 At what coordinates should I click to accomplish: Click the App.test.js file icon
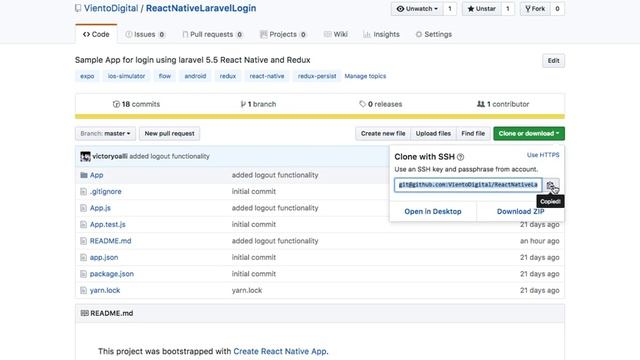tap(84, 224)
